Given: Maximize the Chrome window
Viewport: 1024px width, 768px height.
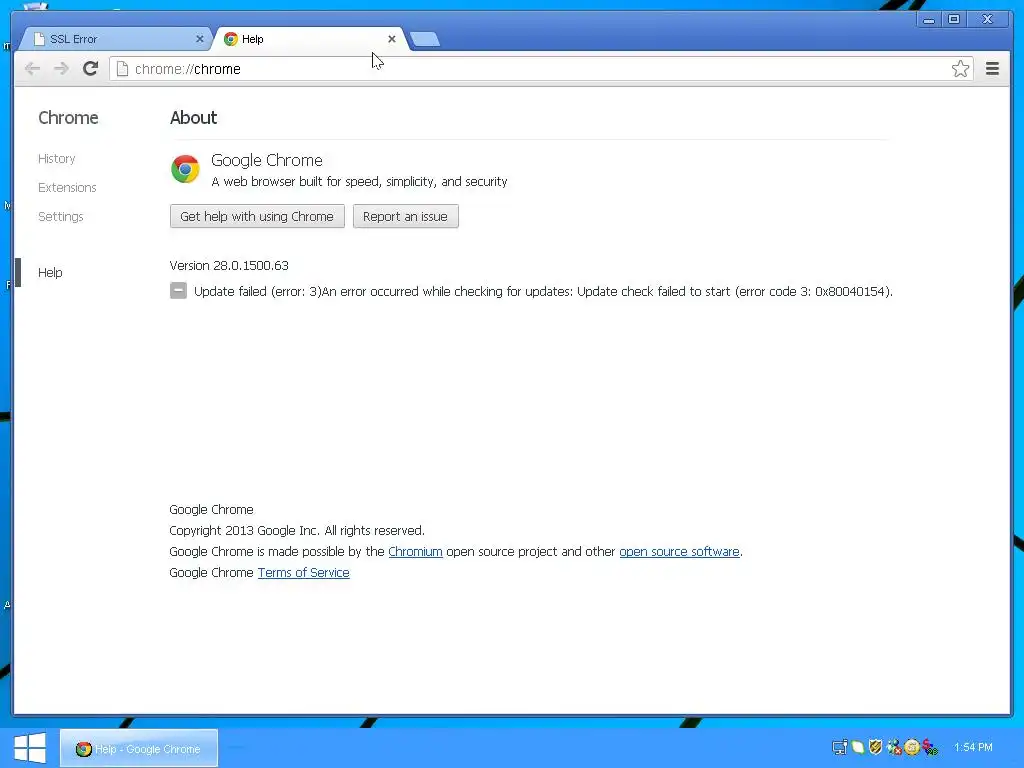Looking at the screenshot, I should tap(954, 20).
